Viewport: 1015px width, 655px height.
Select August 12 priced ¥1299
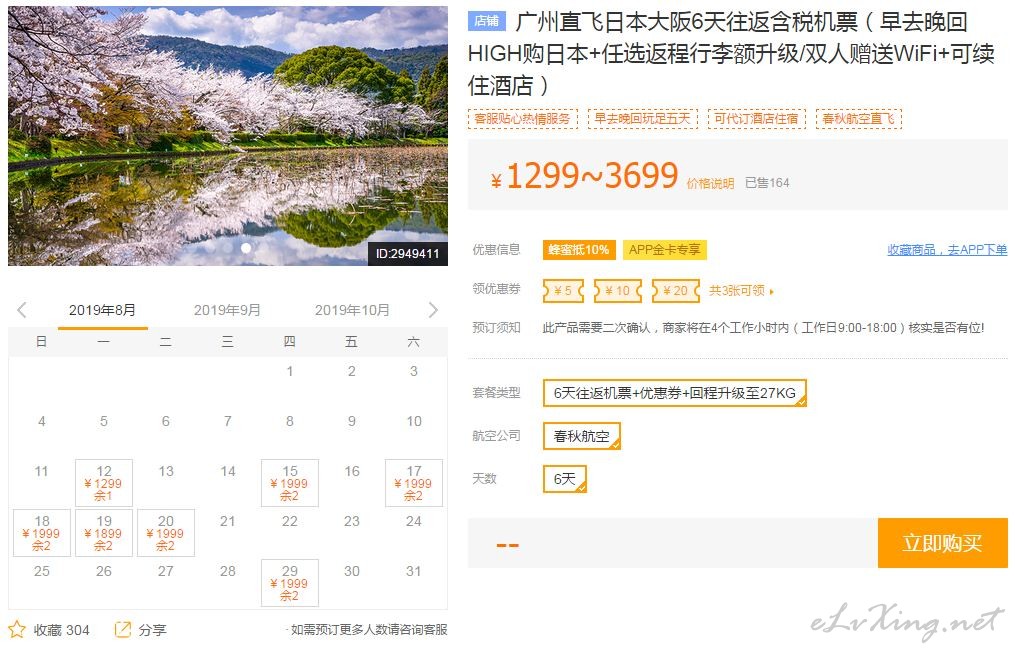[x=104, y=483]
